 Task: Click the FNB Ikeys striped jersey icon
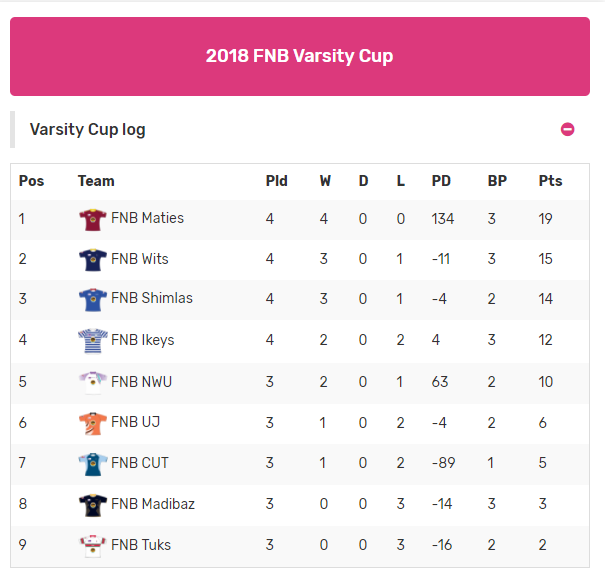pos(93,341)
